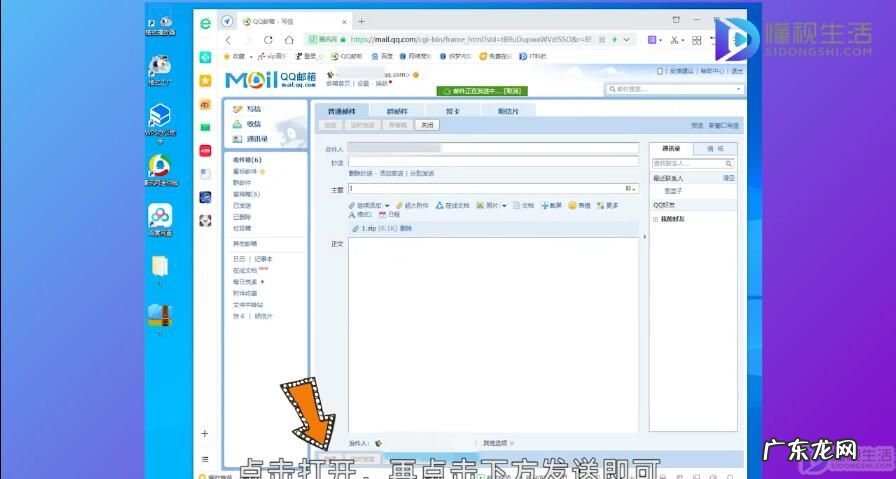The image size is (896, 479).
Task: Open the Baidu Netdisk desktop shortcut
Action: tap(160, 221)
